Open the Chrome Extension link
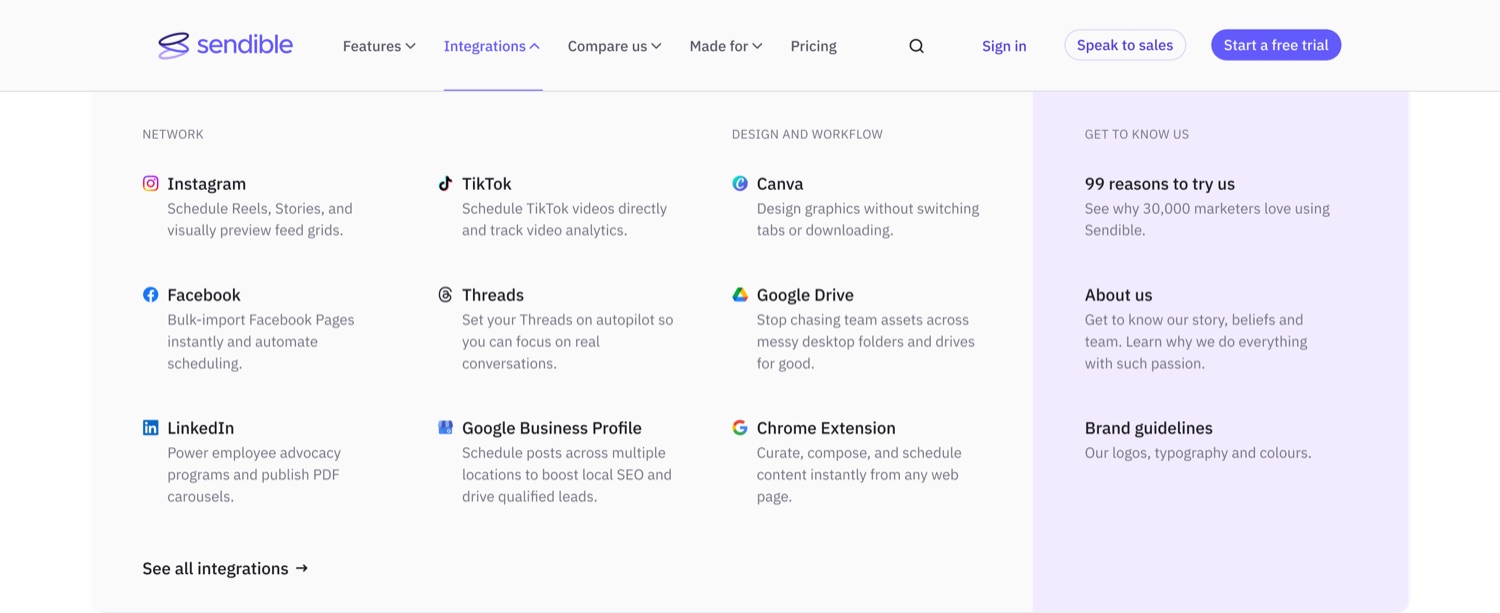 pyautogui.click(x=826, y=427)
